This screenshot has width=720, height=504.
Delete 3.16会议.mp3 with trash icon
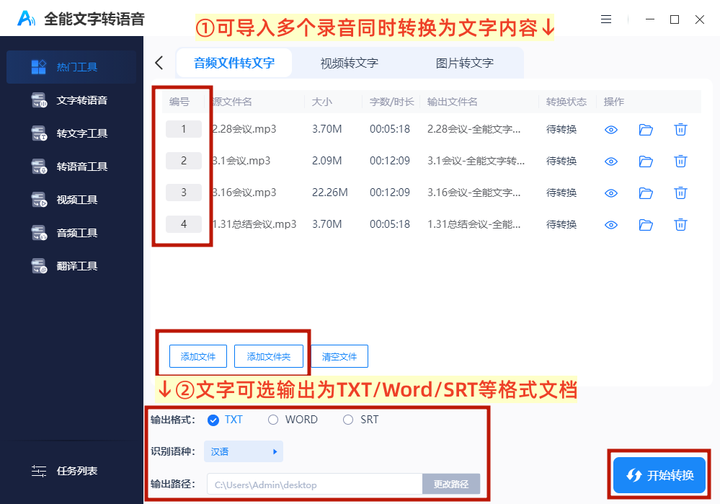pyautogui.click(x=681, y=193)
